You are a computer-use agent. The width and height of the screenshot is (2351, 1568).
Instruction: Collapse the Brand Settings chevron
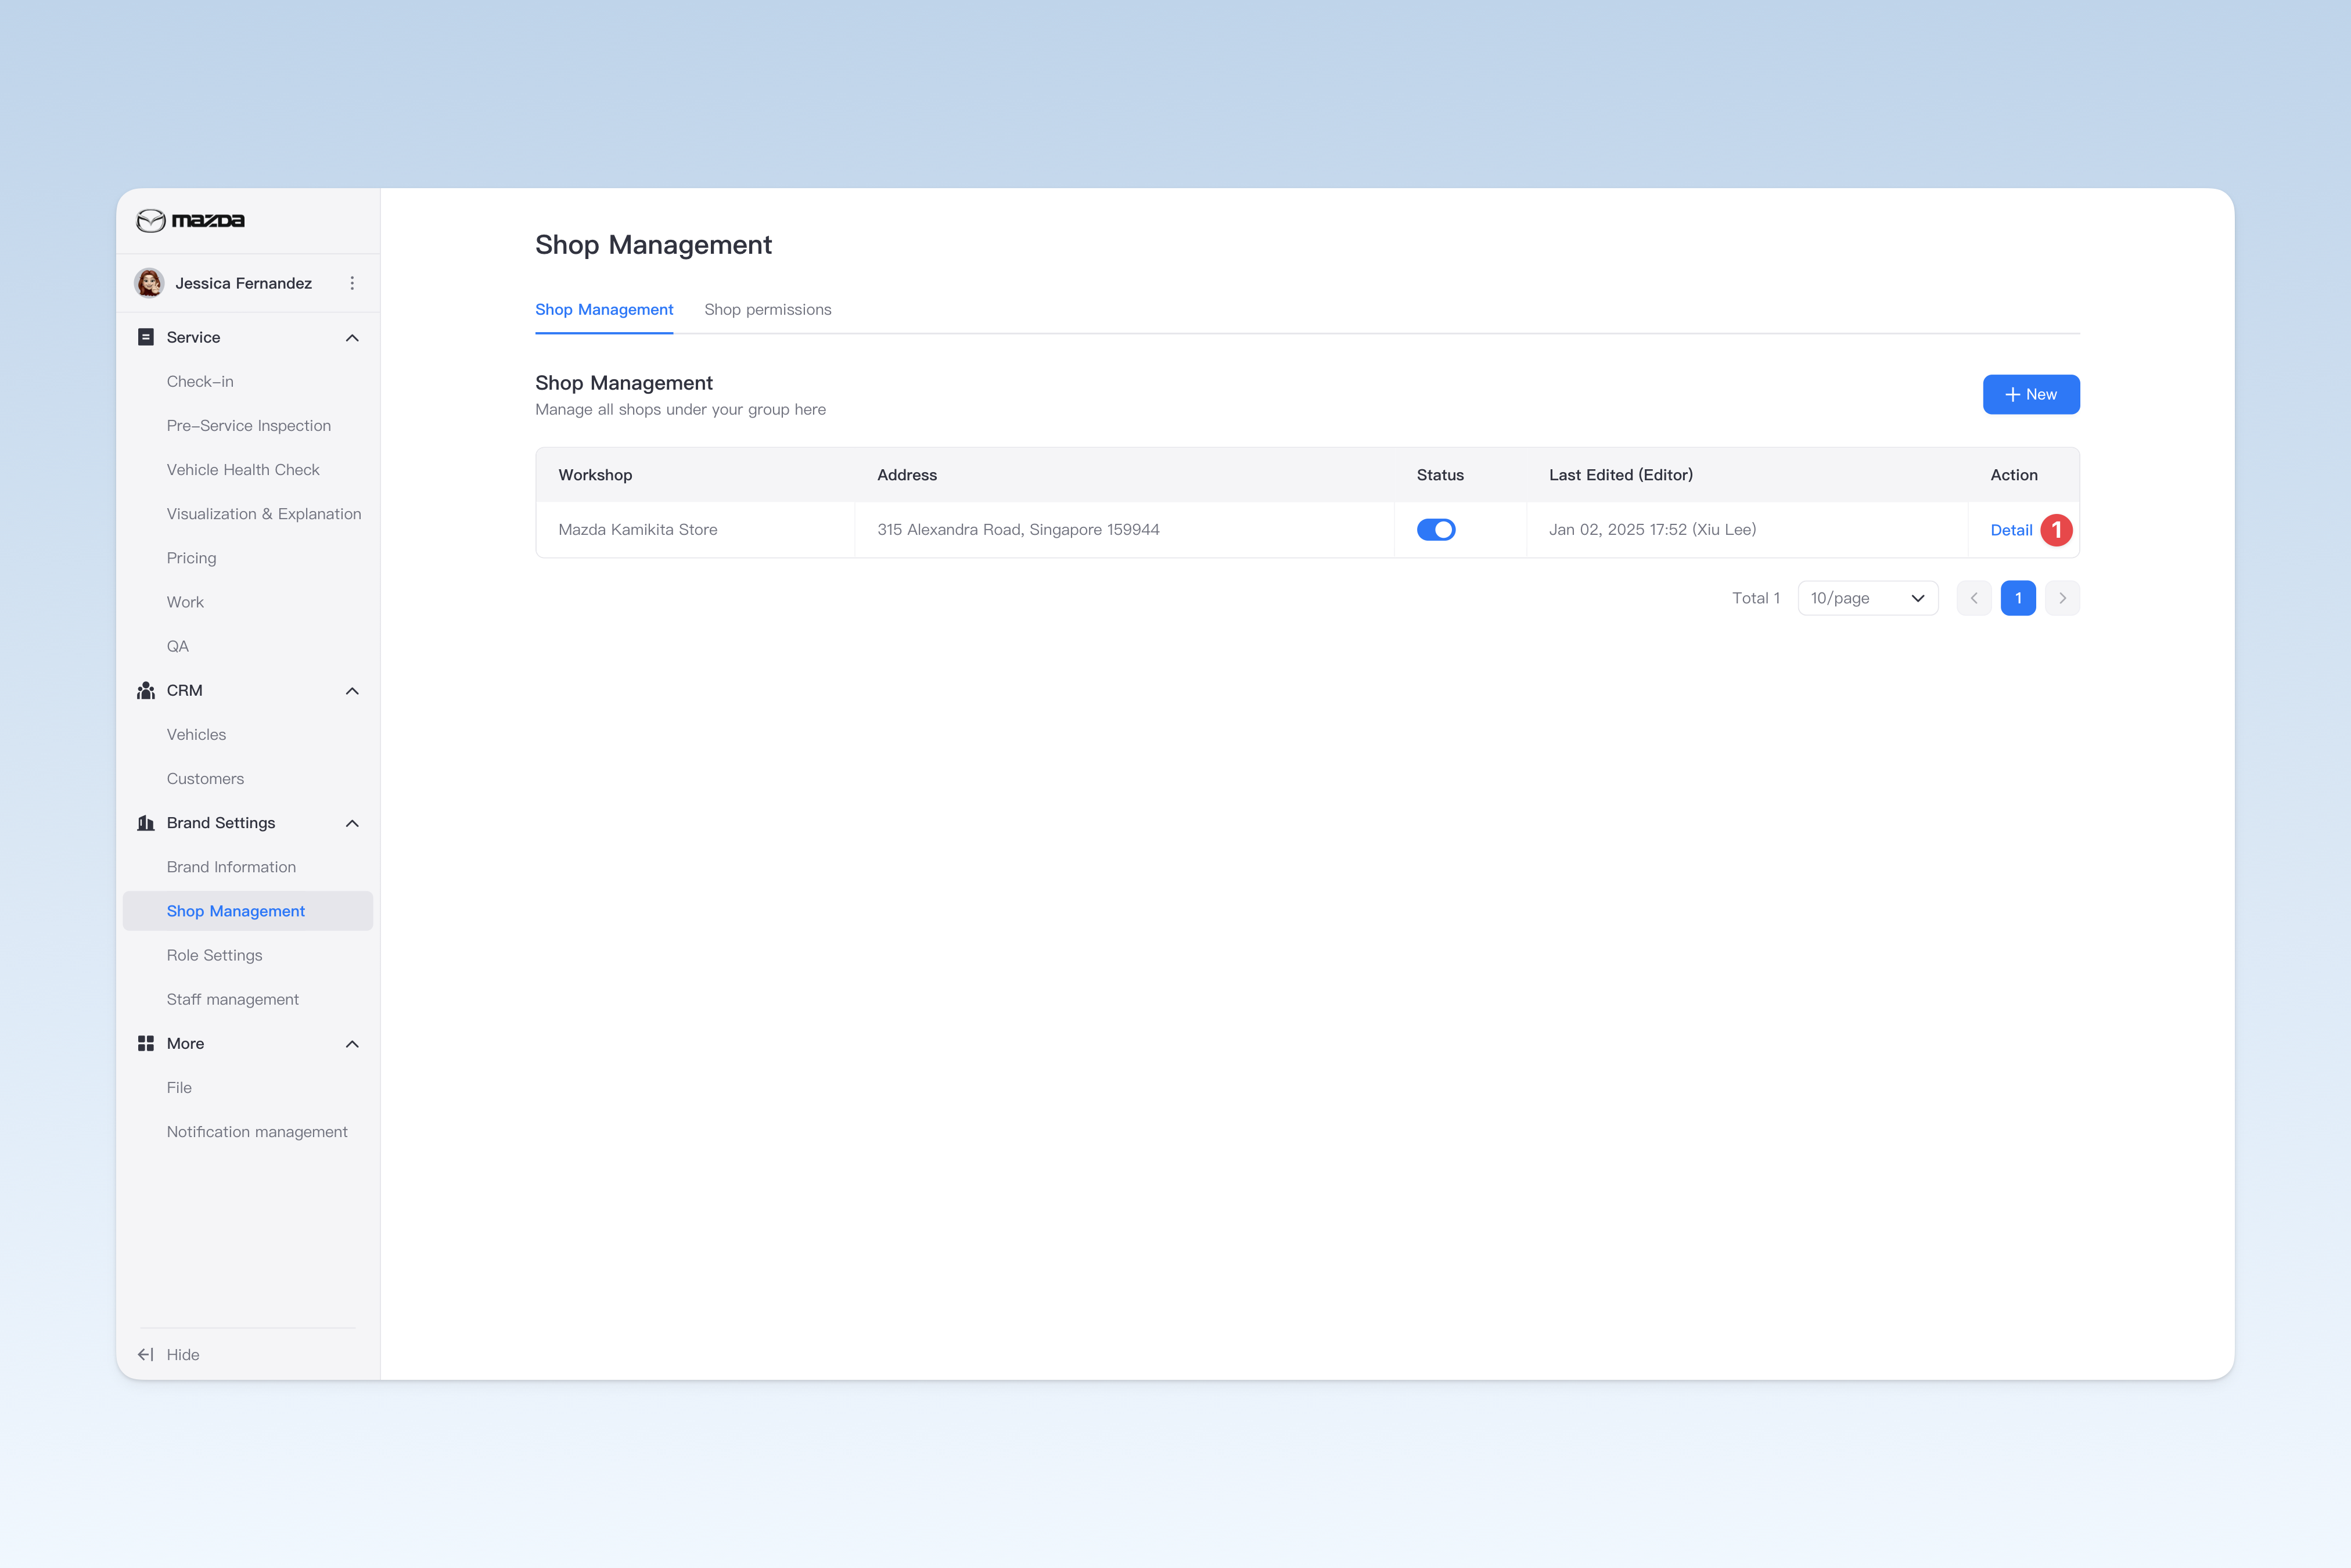352,823
